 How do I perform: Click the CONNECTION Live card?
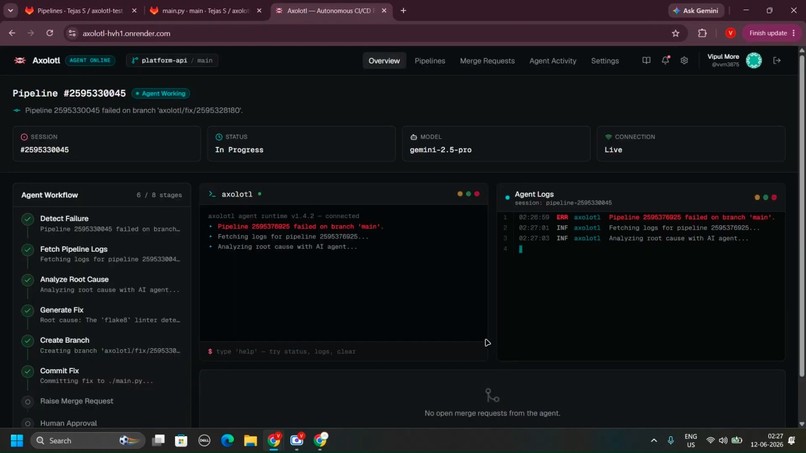click(x=691, y=144)
